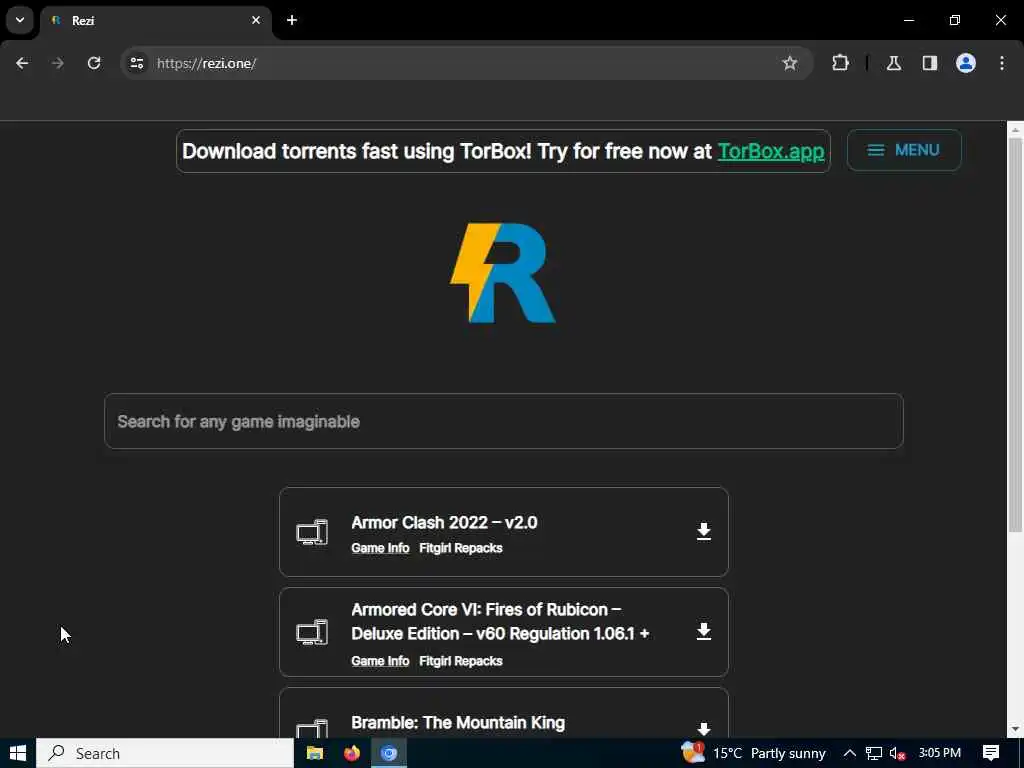Open the weather widget showing 15°C
The image size is (1024, 768).
754,754
